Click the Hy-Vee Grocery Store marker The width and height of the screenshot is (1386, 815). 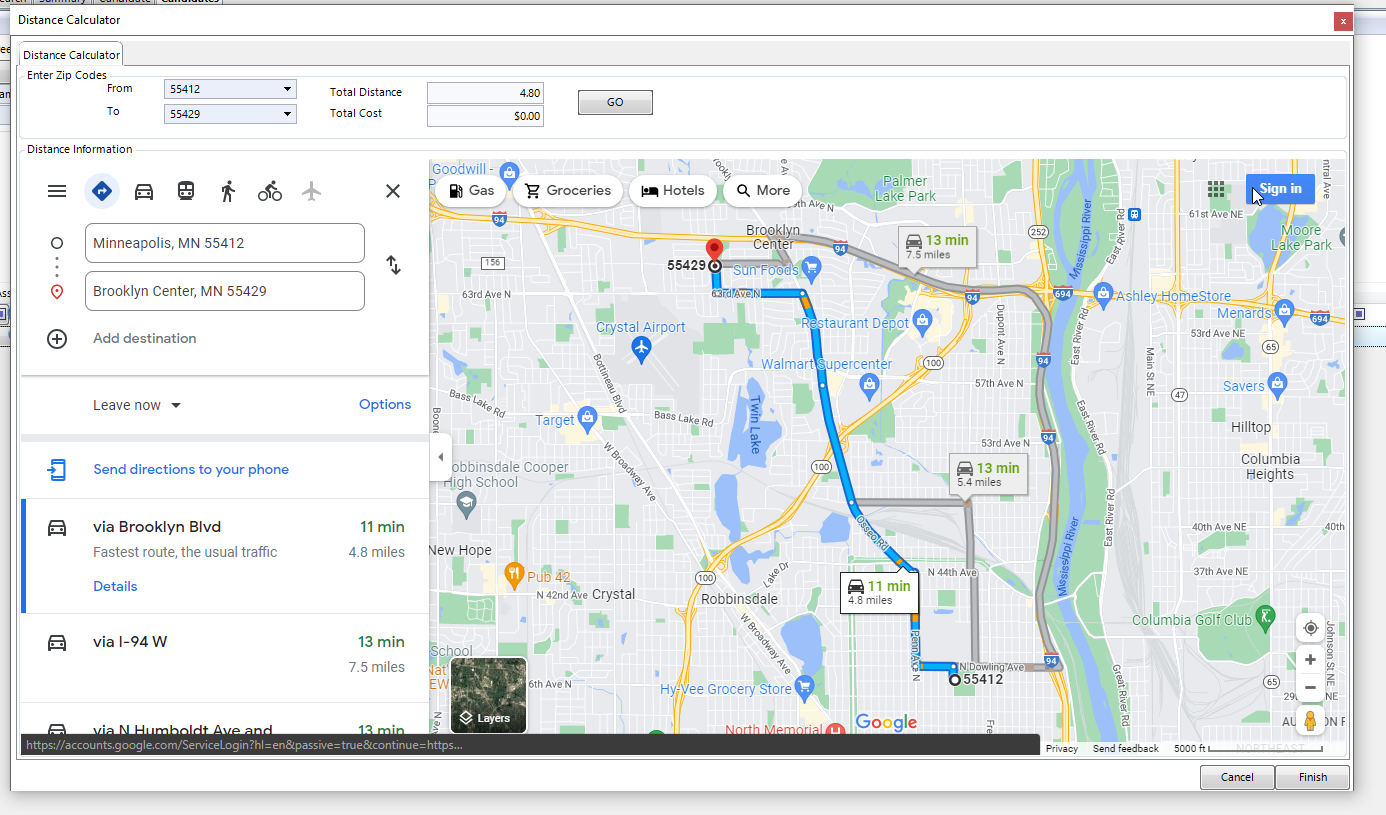point(804,686)
